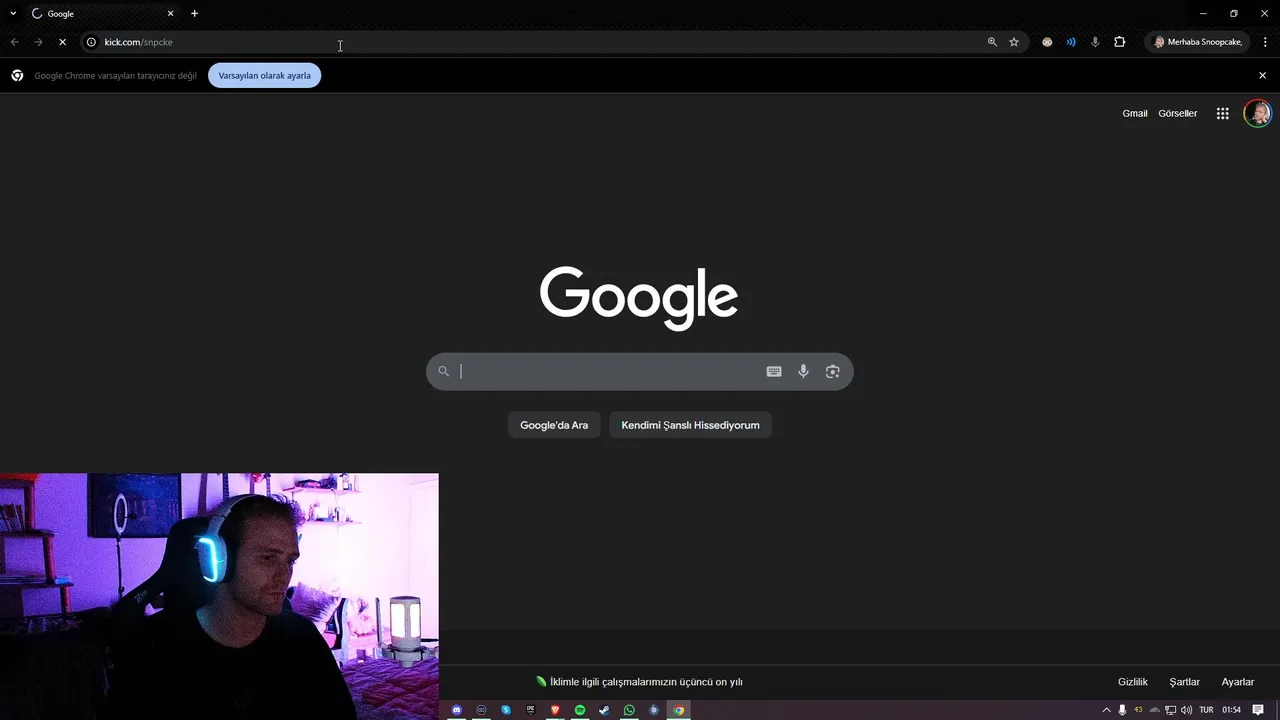This screenshot has width=1280, height=720.
Task: Close the Google tab
Action: 170,14
